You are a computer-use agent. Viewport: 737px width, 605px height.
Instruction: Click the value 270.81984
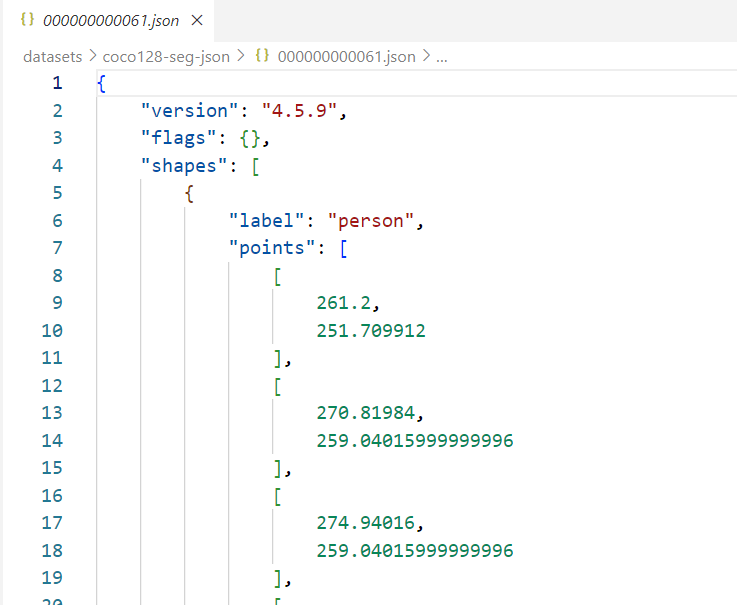tap(366, 413)
